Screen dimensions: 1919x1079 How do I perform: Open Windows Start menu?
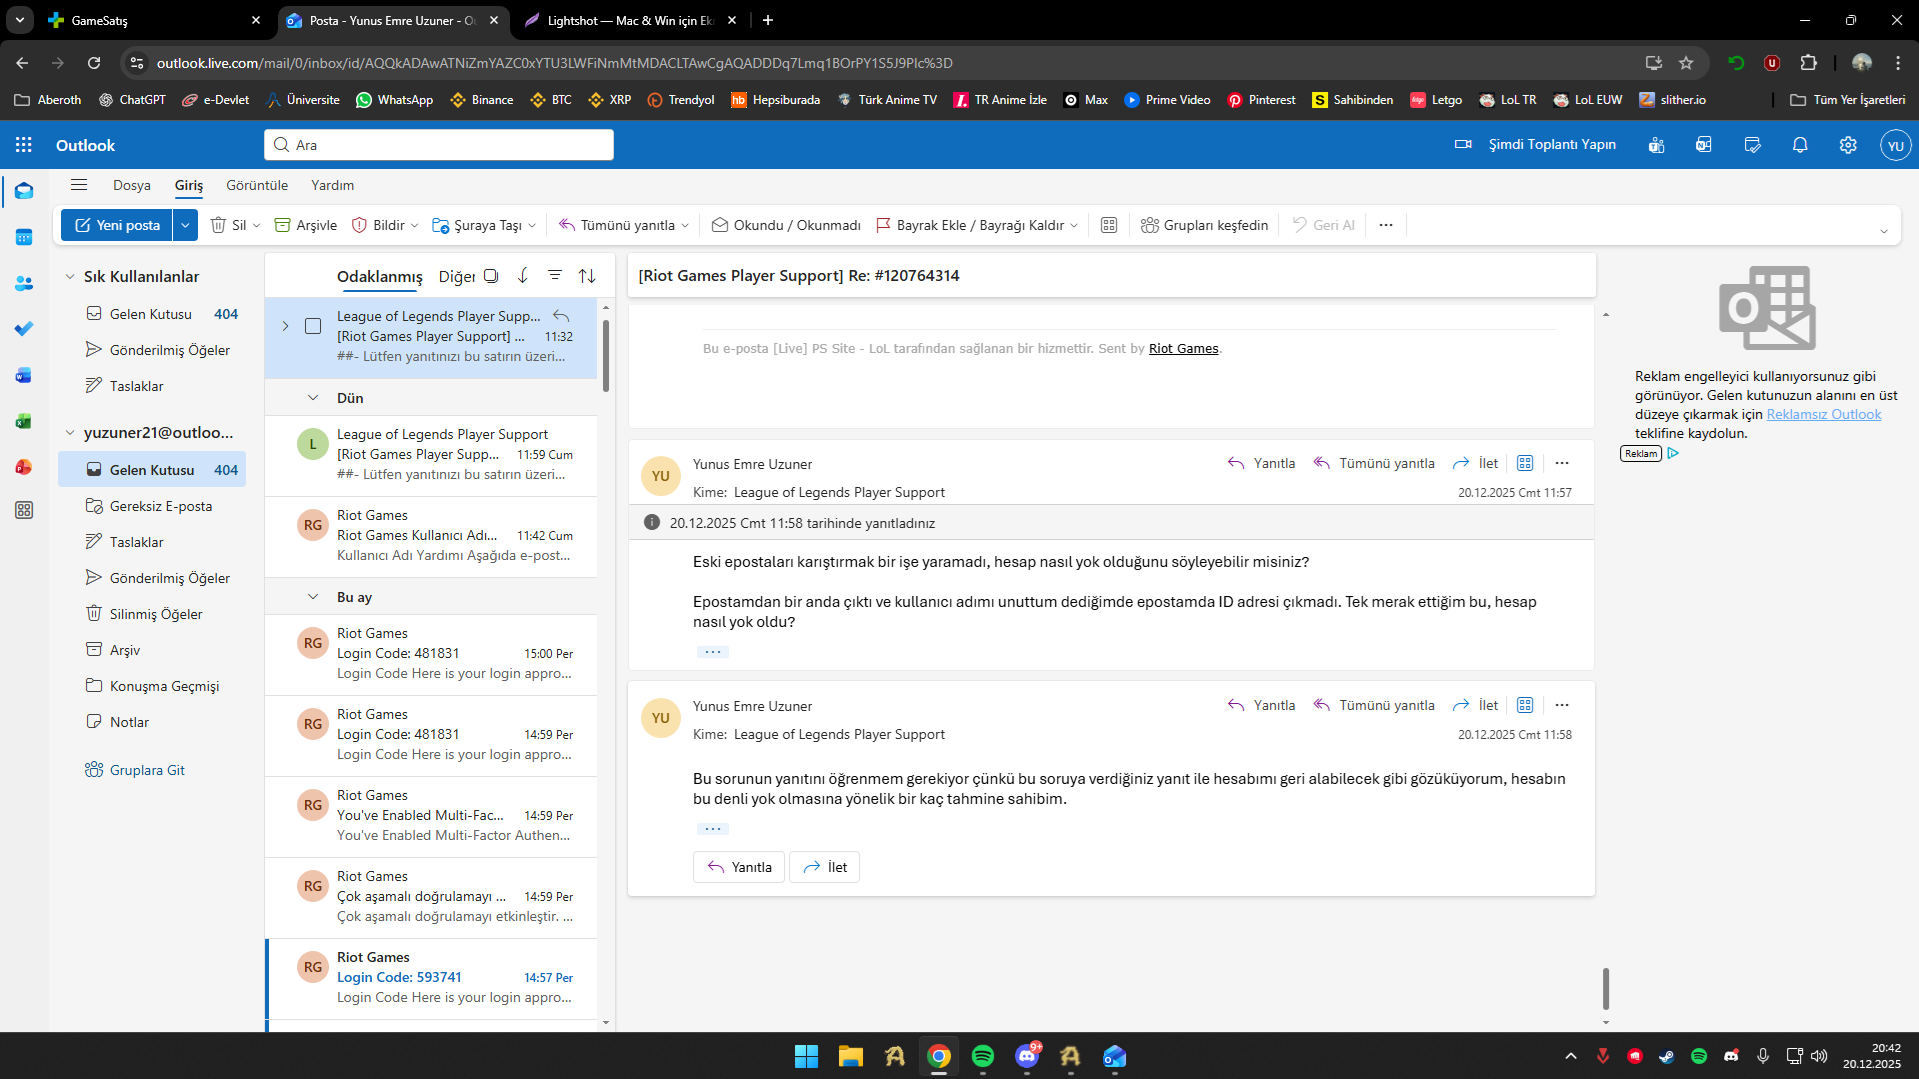tap(807, 1056)
